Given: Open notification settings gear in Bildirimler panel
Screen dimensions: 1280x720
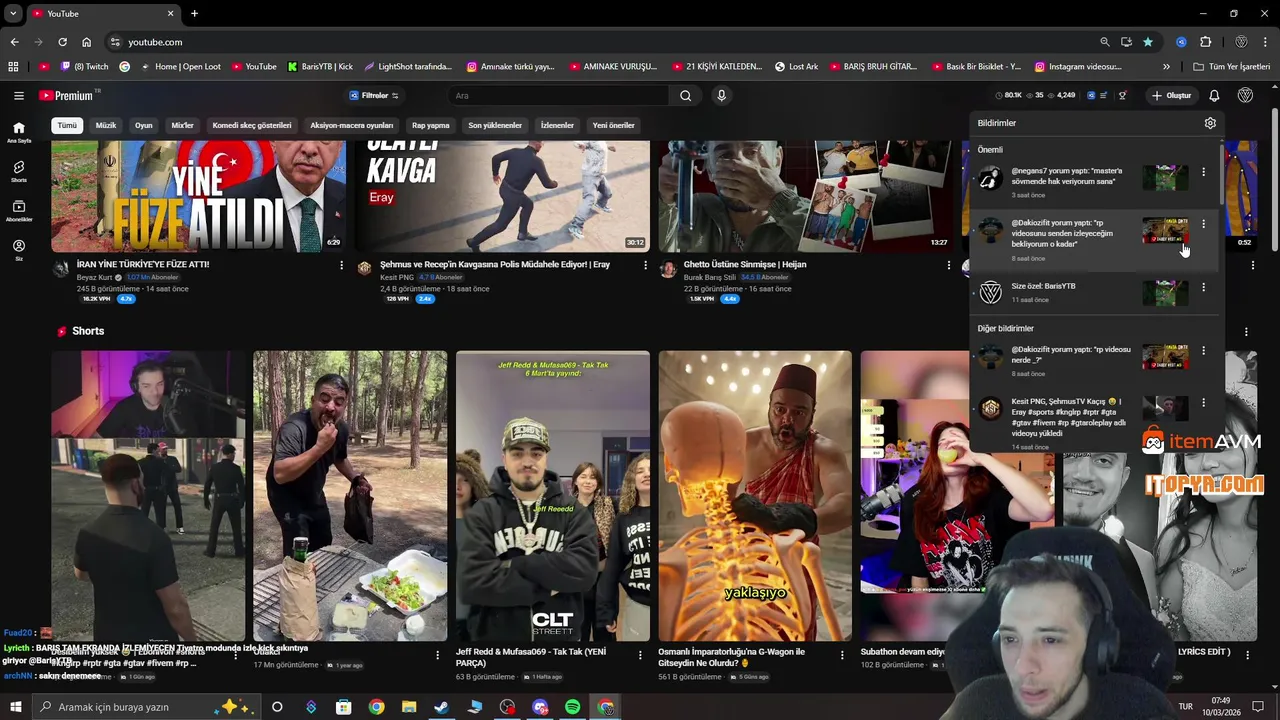Looking at the screenshot, I should (x=1210, y=123).
